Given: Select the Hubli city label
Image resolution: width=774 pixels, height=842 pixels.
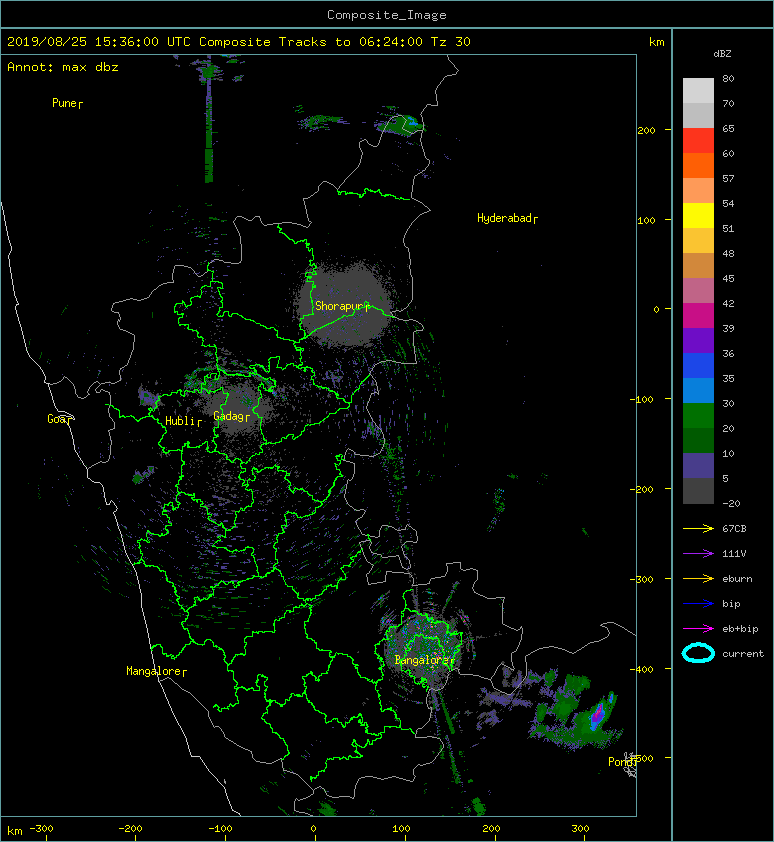Looking at the screenshot, I should (183, 421).
